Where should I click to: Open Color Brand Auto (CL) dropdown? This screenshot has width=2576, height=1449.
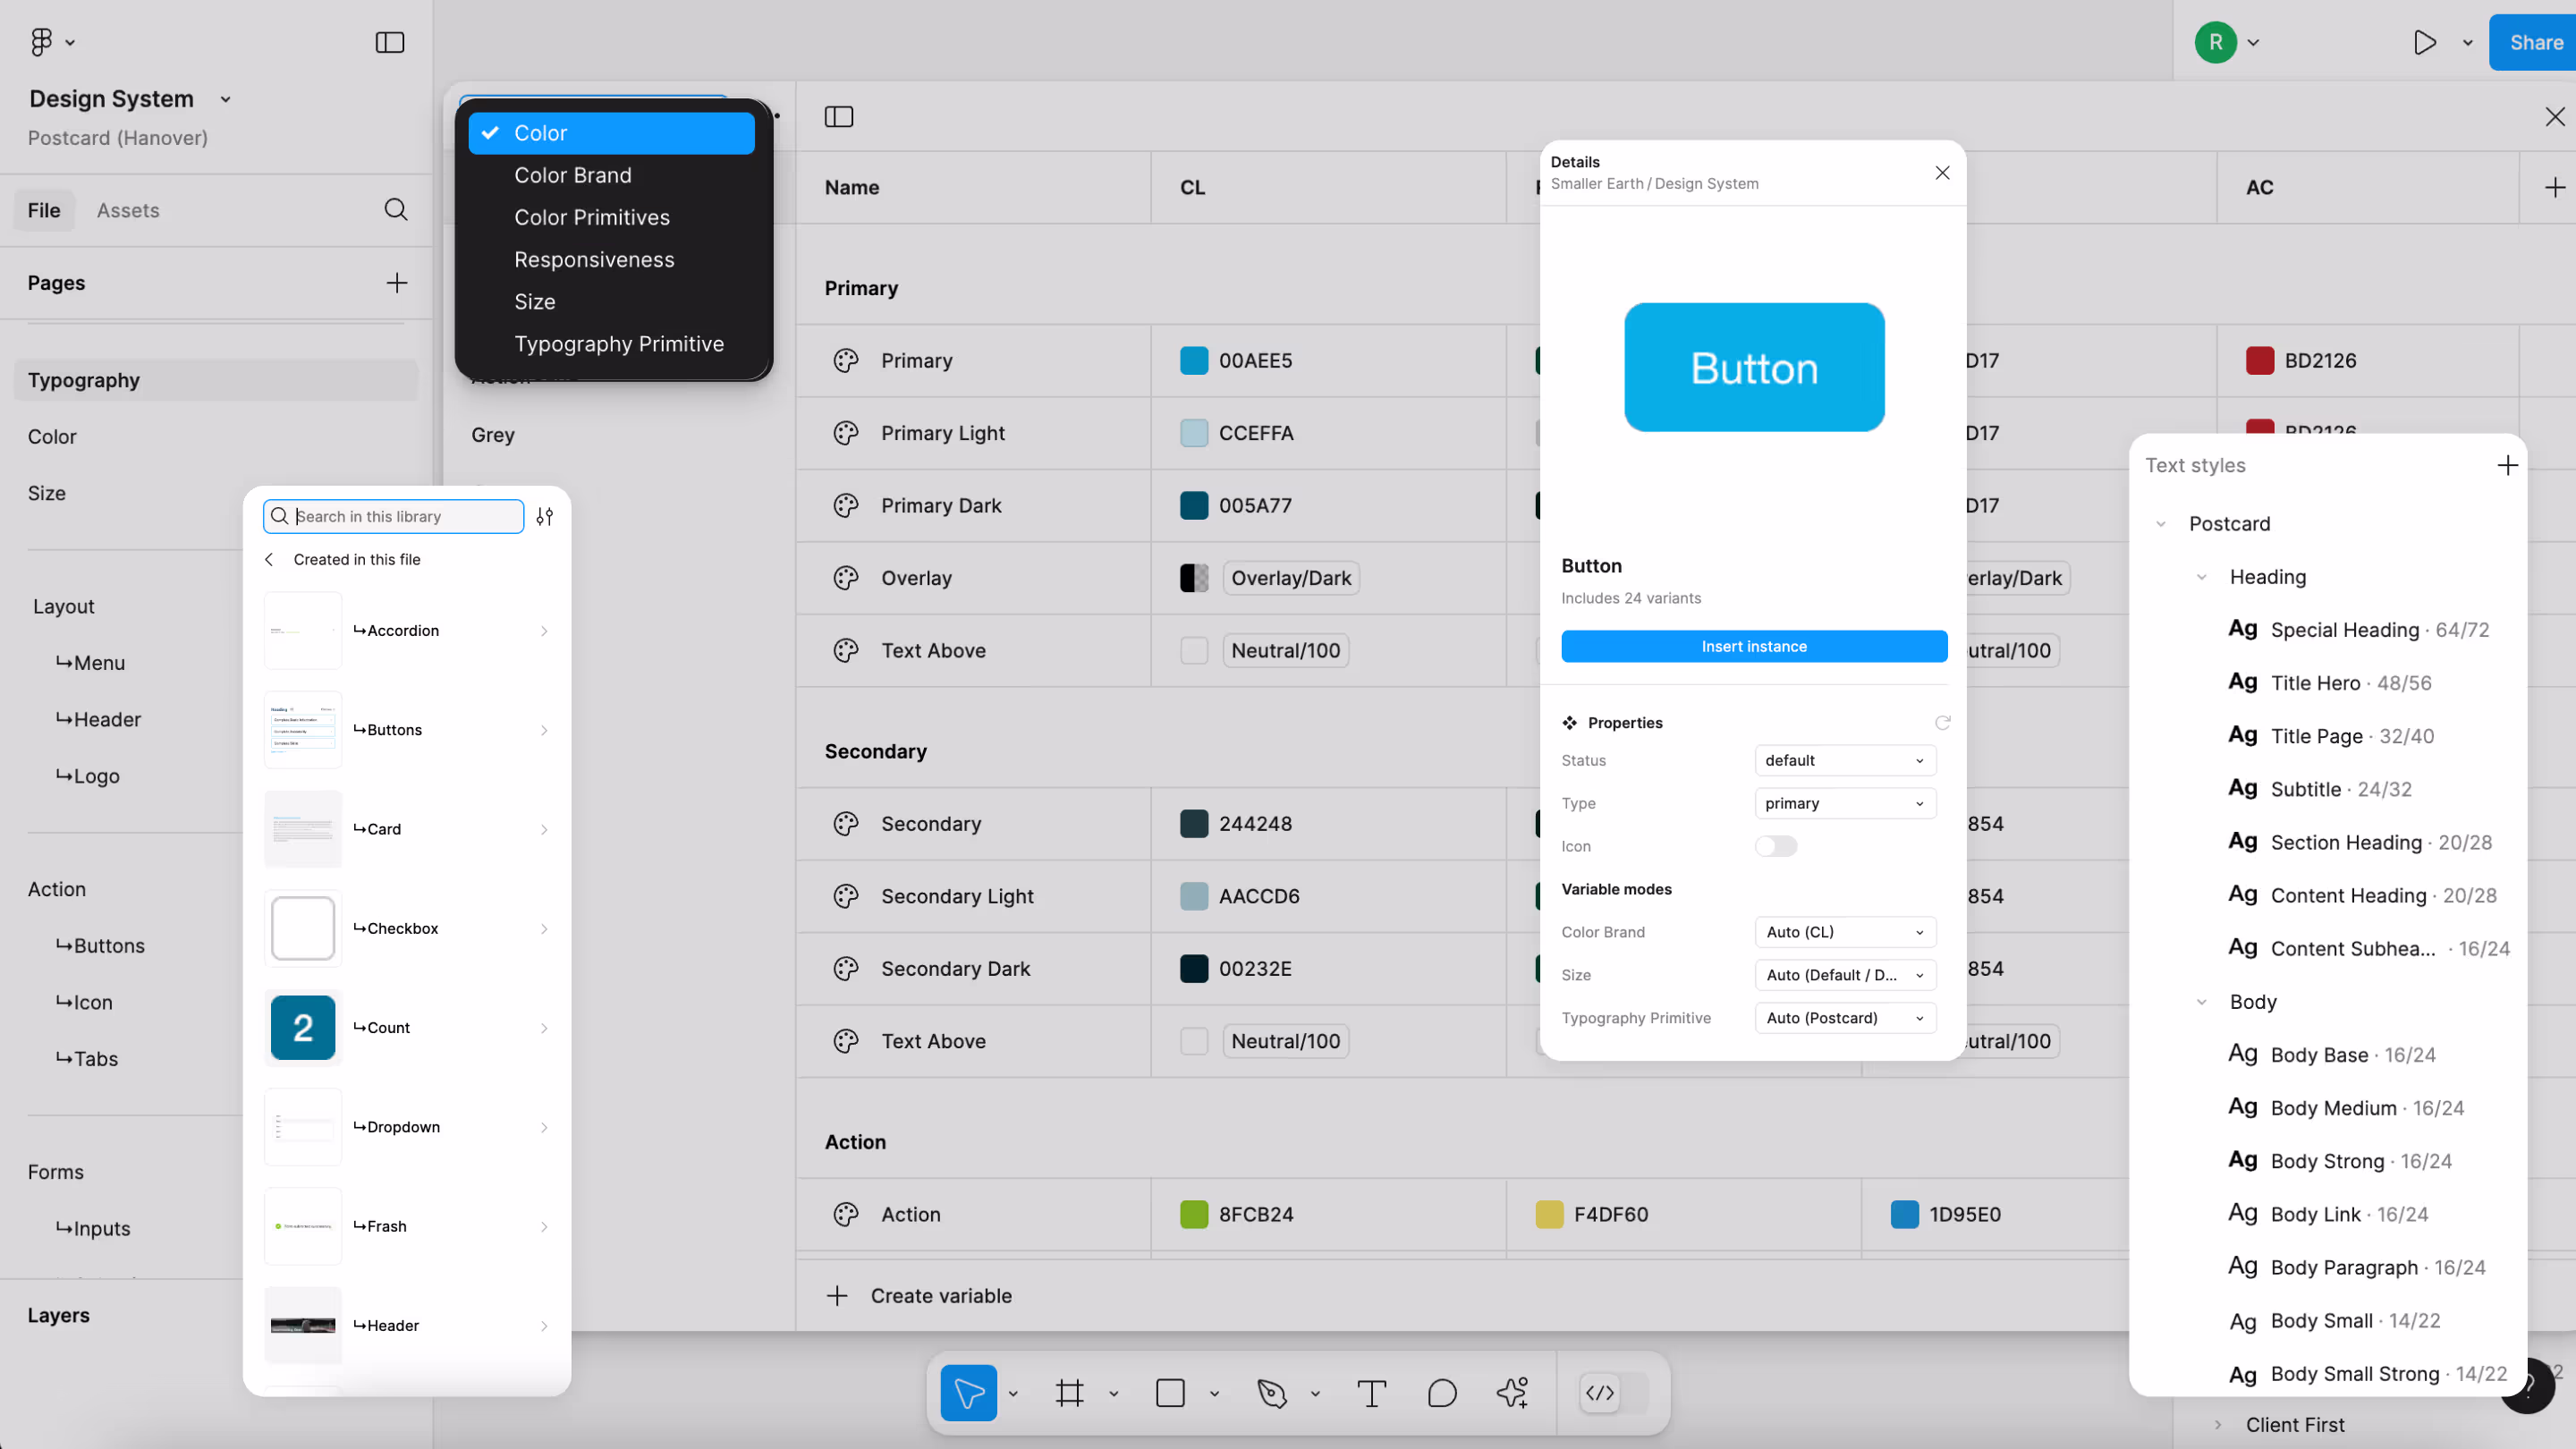click(x=1844, y=932)
